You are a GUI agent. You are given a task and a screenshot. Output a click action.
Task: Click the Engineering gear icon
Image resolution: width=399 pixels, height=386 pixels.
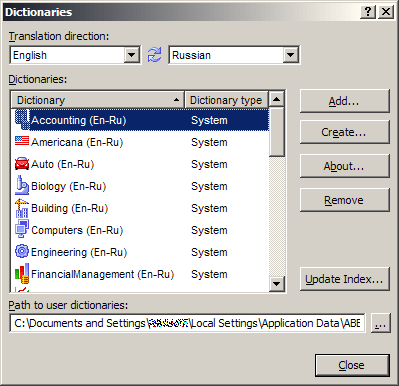click(22, 251)
